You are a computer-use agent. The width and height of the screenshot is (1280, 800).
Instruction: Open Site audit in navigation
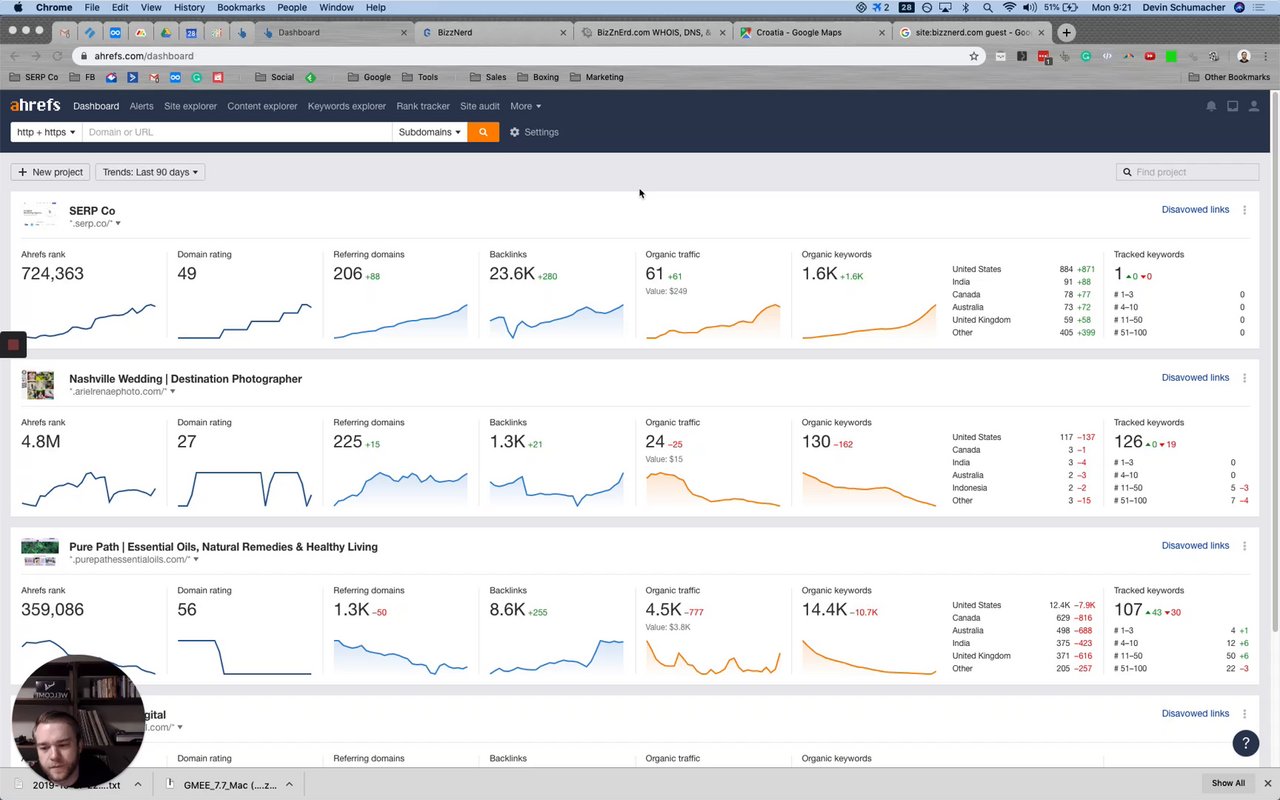[480, 106]
